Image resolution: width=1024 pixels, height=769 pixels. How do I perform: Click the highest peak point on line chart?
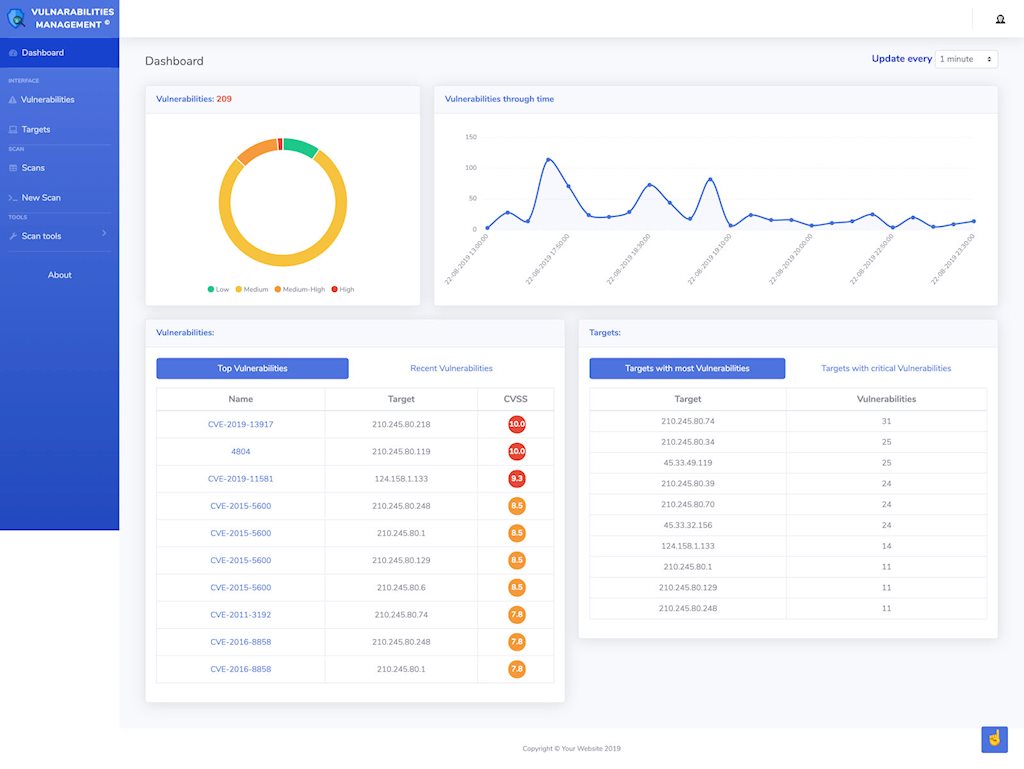coord(548,159)
